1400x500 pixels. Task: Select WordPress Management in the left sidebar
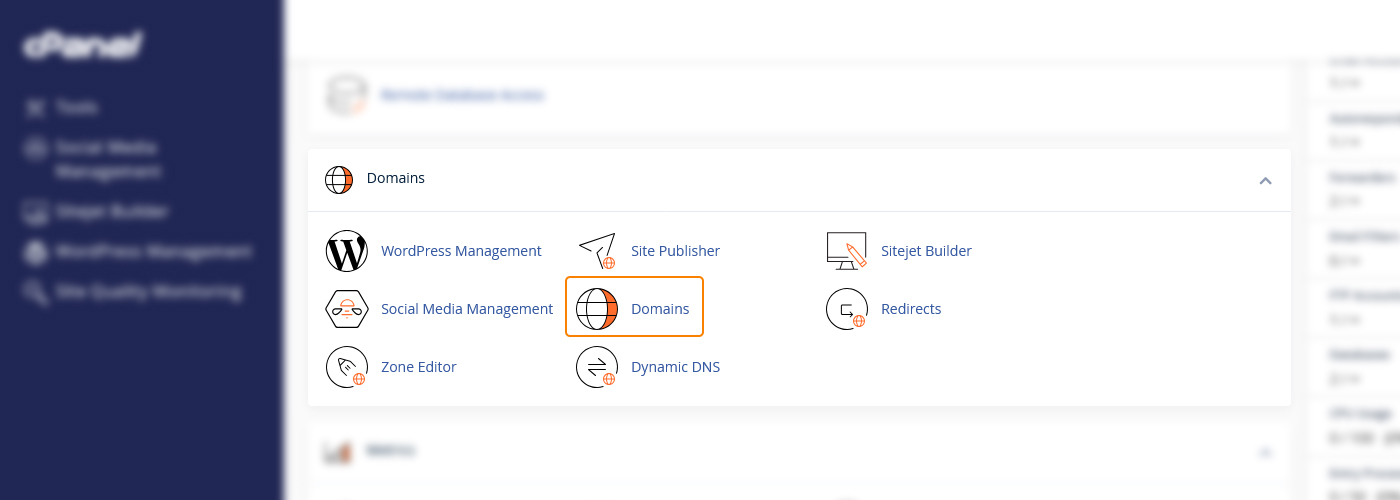coord(152,252)
